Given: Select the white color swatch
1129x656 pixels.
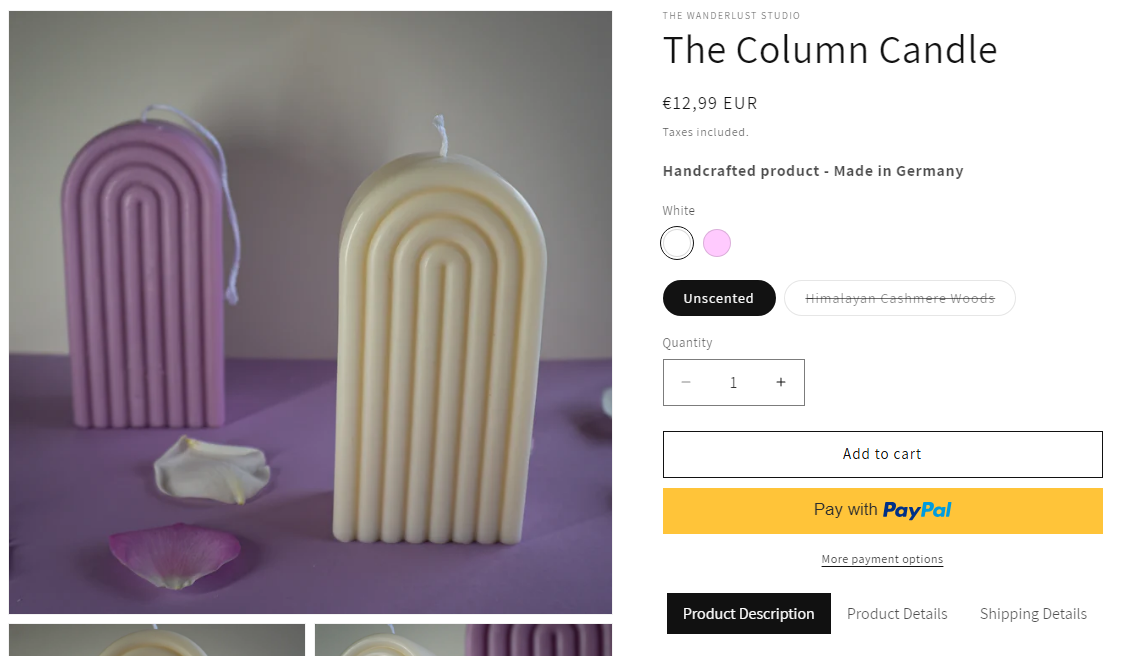Looking at the screenshot, I should 677,243.
